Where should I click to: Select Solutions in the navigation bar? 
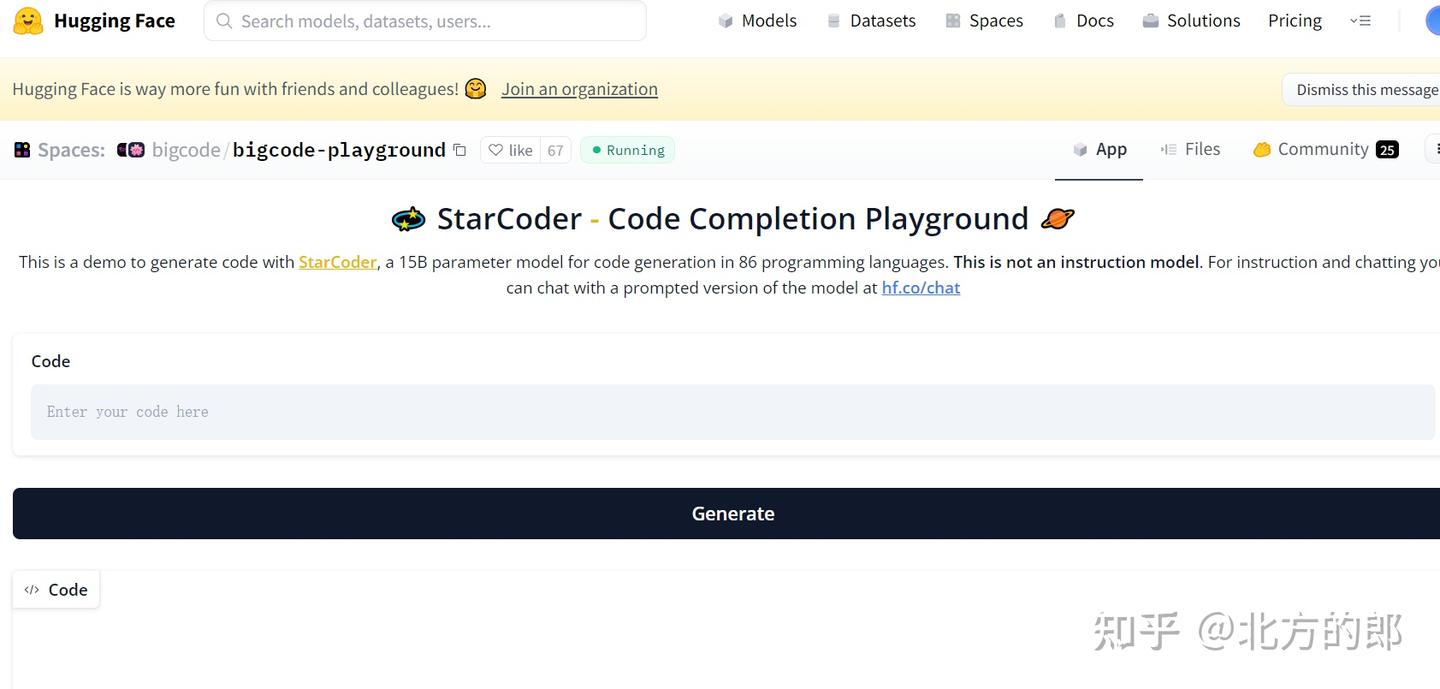1191,20
